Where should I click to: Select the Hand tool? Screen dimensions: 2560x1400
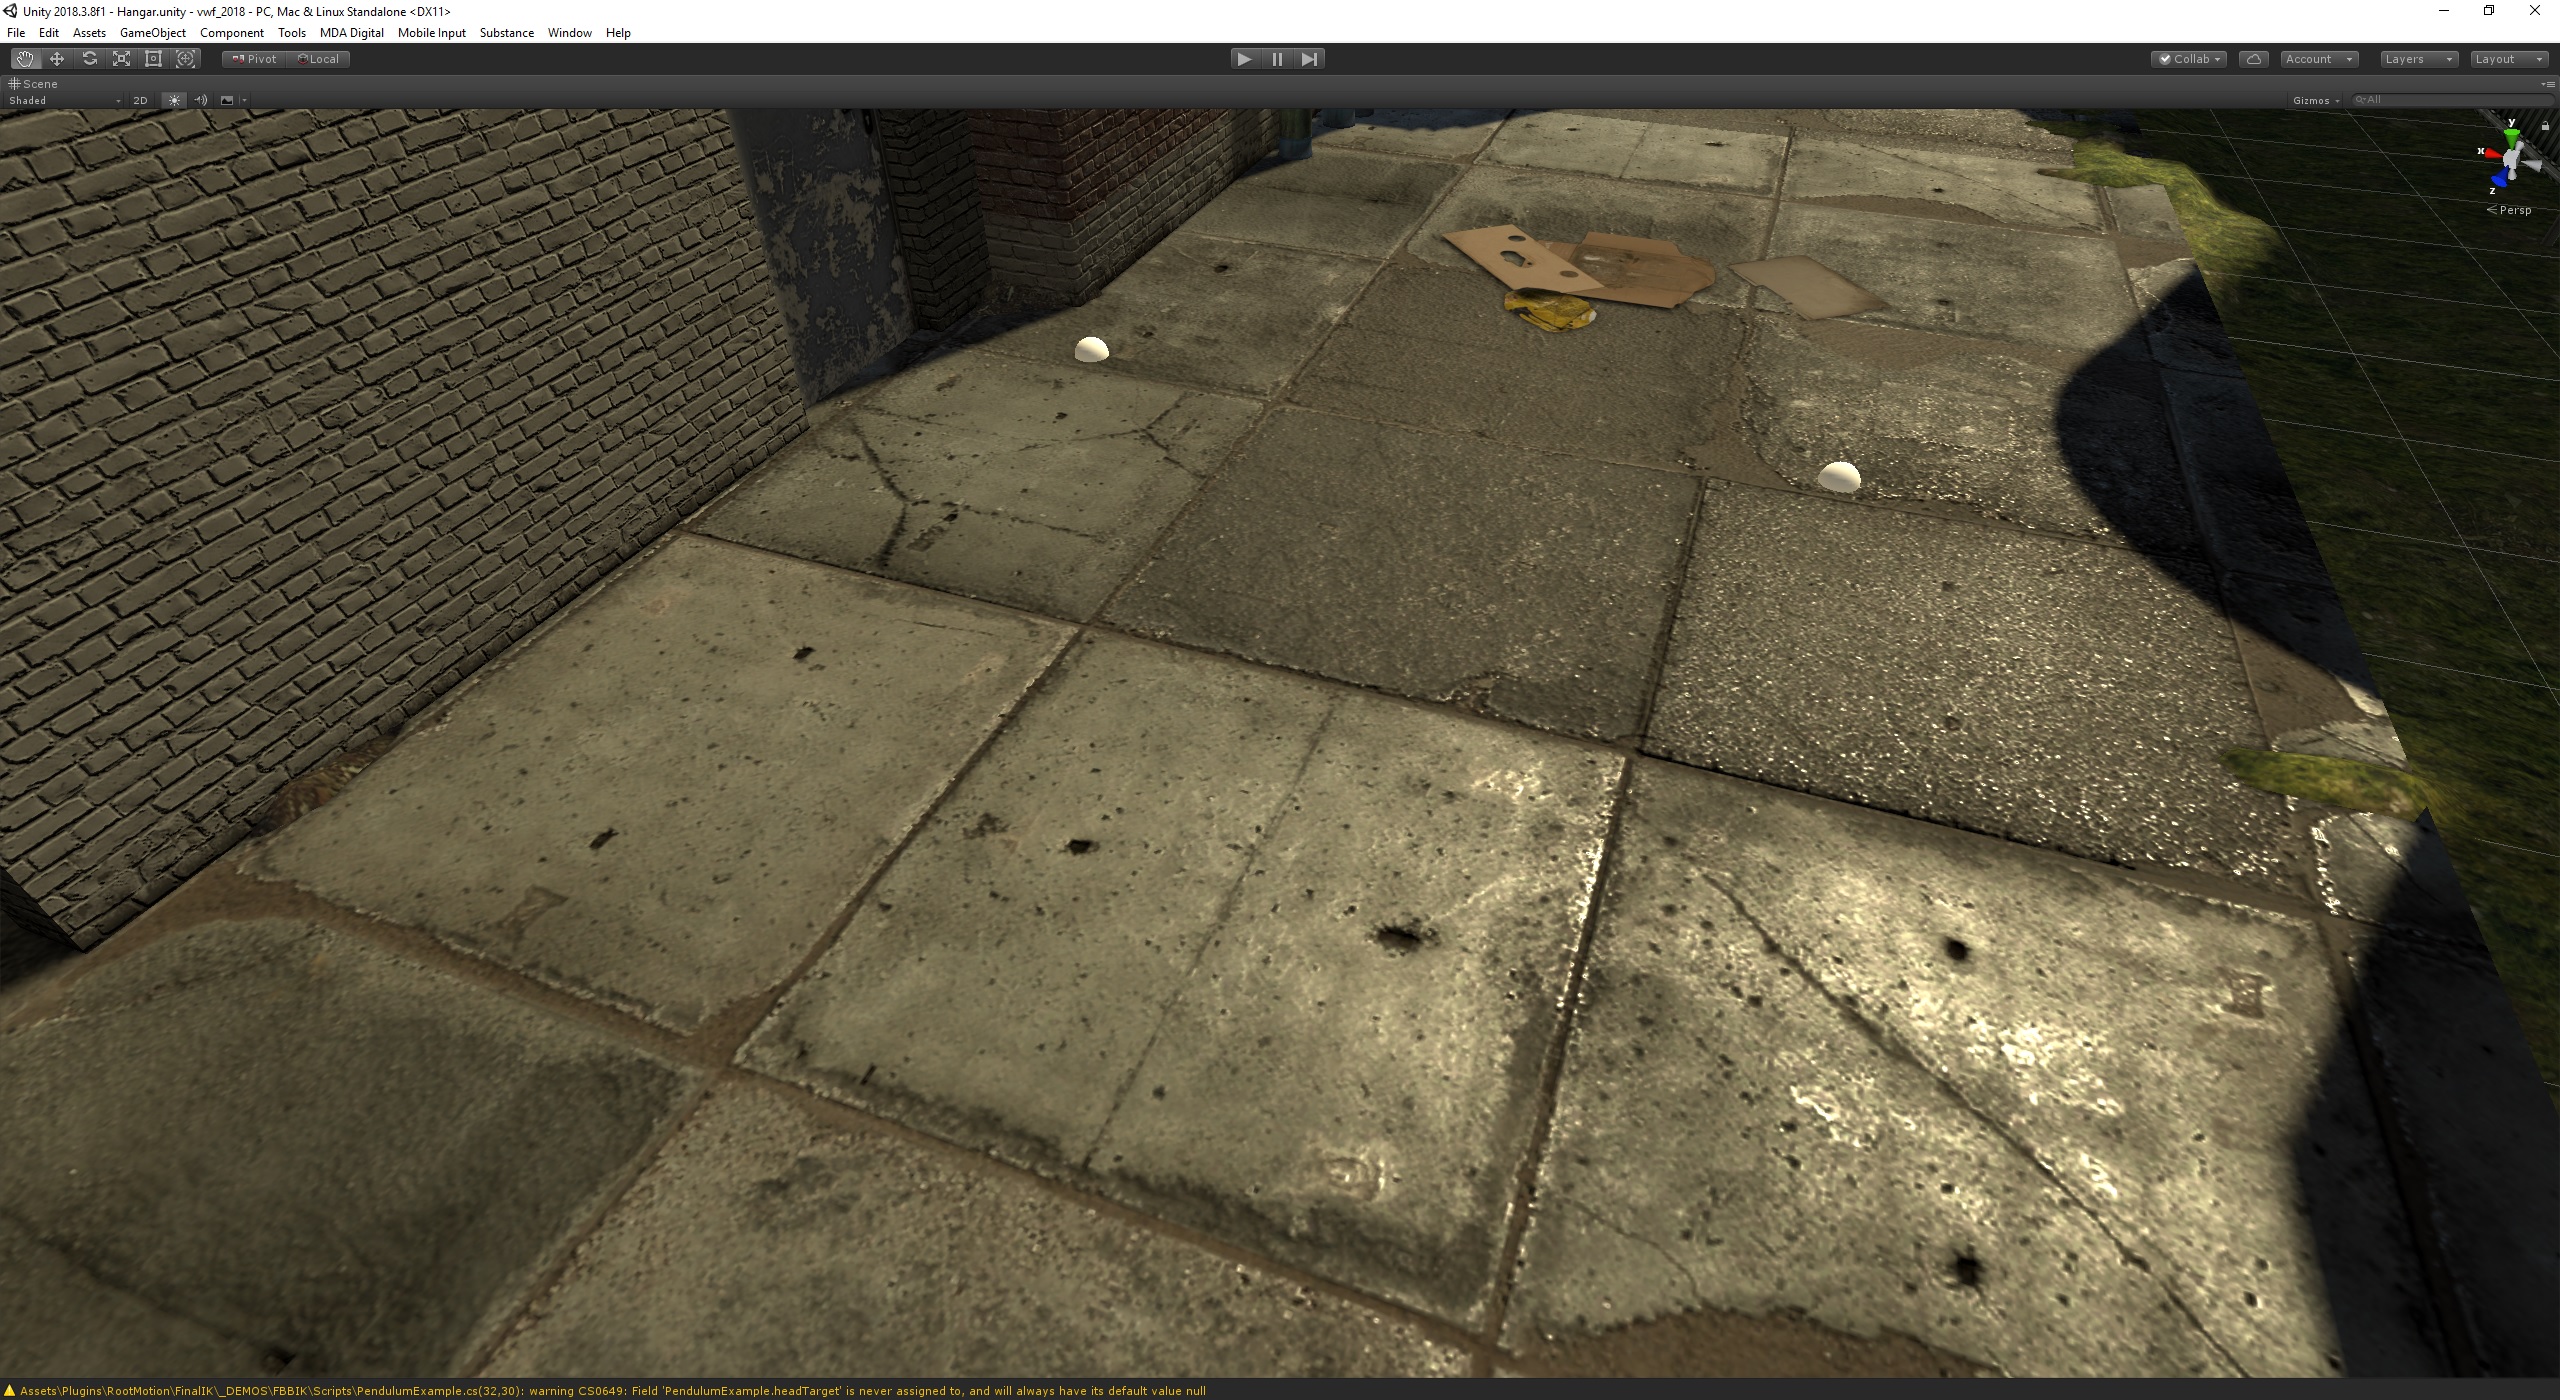pos(25,58)
